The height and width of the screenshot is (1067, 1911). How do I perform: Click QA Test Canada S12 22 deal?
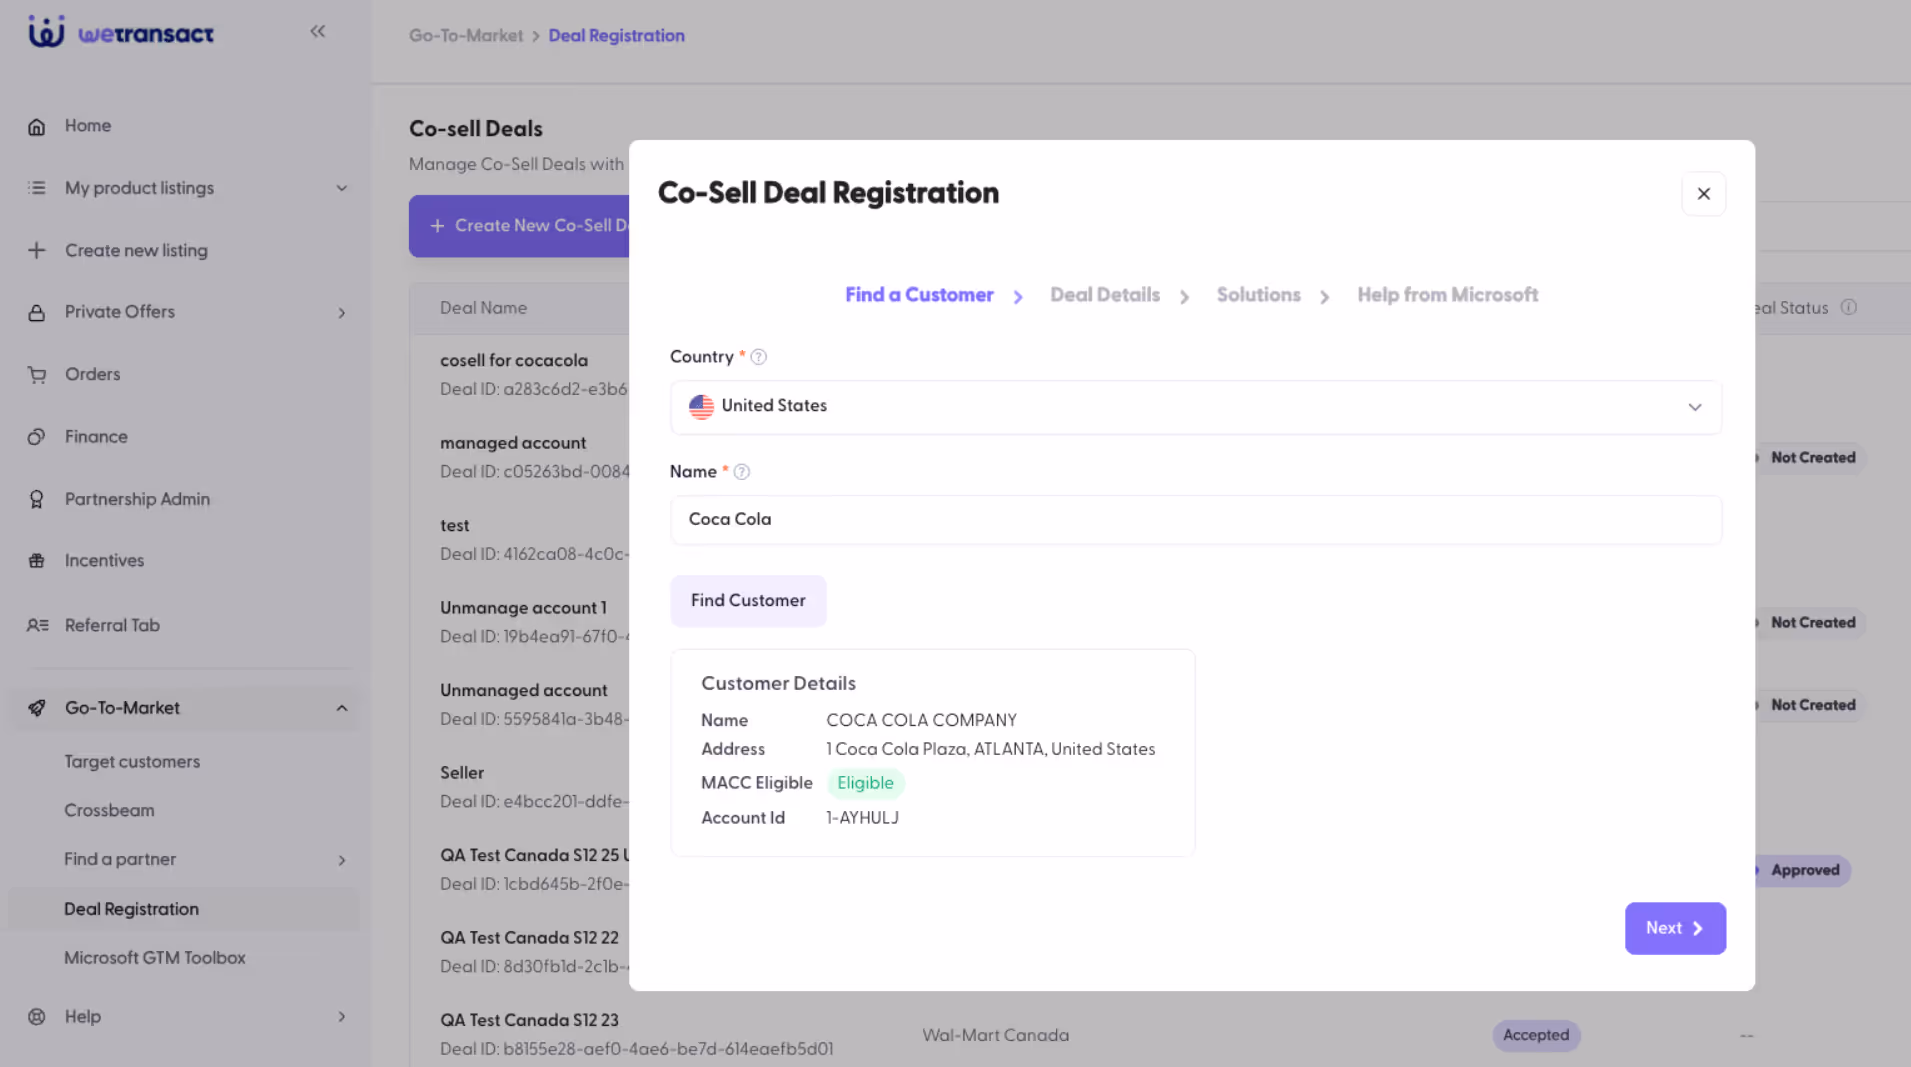pos(529,938)
